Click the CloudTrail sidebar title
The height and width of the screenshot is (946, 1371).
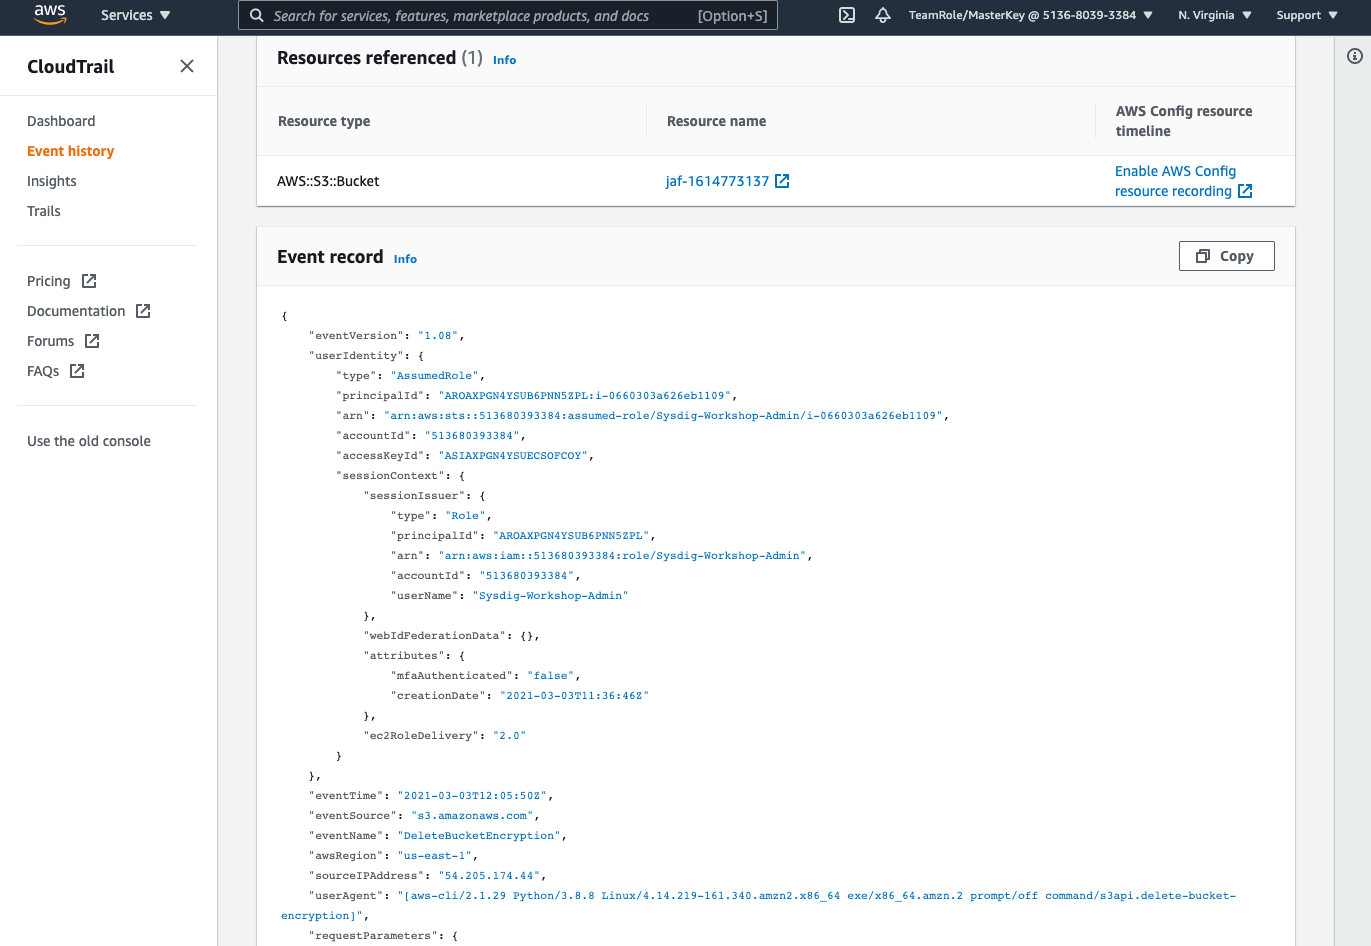coord(70,66)
